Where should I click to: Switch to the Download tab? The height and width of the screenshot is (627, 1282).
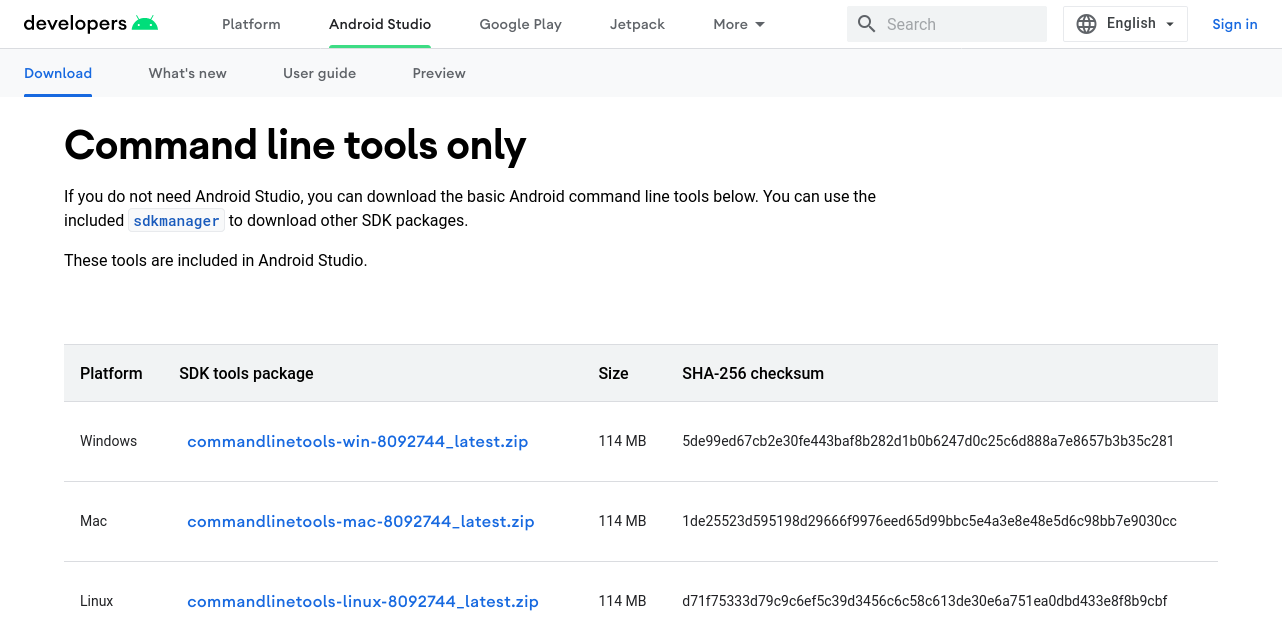point(58,73)
